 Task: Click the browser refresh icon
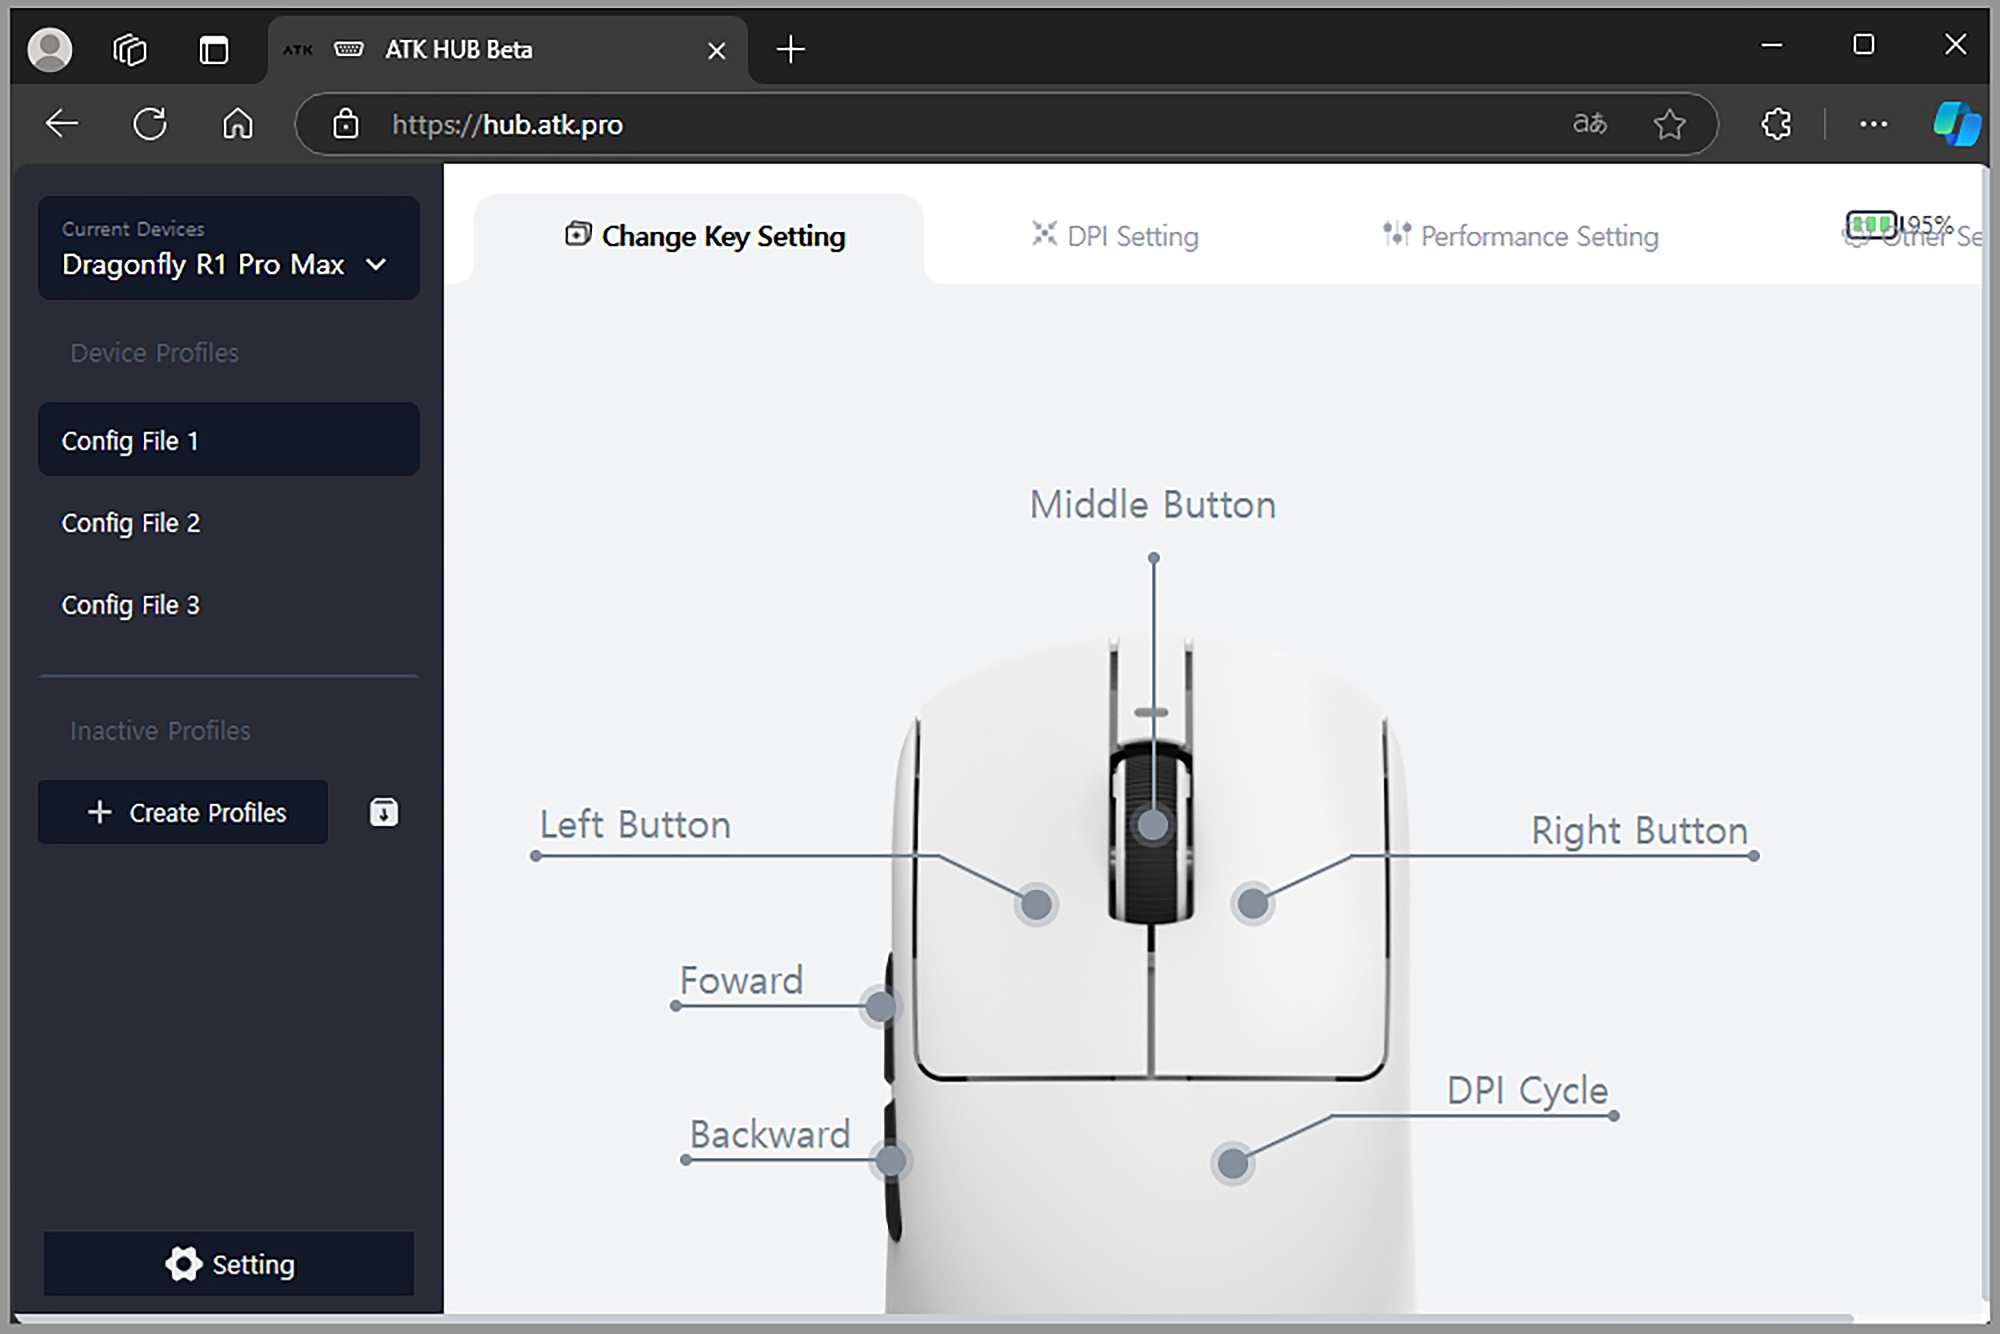pyautogui.click(x=150, y=124)
